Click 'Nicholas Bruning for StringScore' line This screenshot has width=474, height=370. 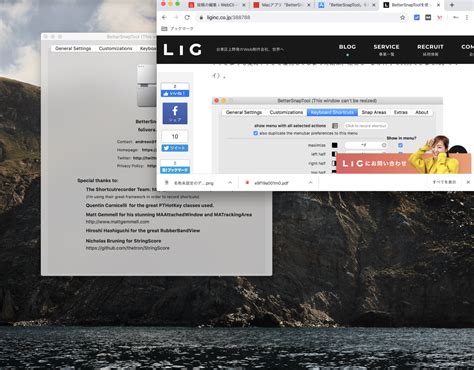(x=123, y=241)
